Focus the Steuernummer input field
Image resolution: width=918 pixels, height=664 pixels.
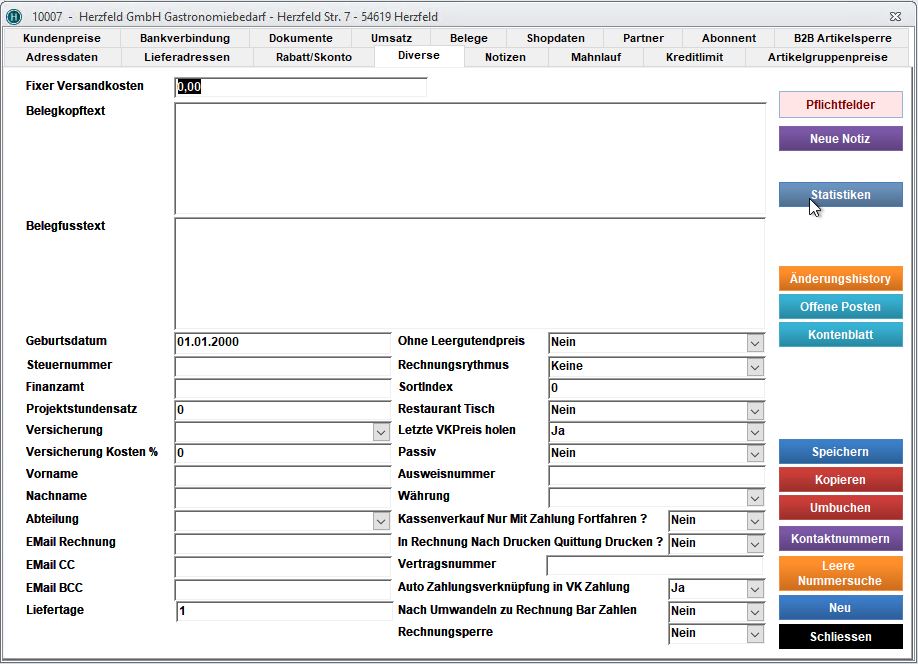(282, 366)
